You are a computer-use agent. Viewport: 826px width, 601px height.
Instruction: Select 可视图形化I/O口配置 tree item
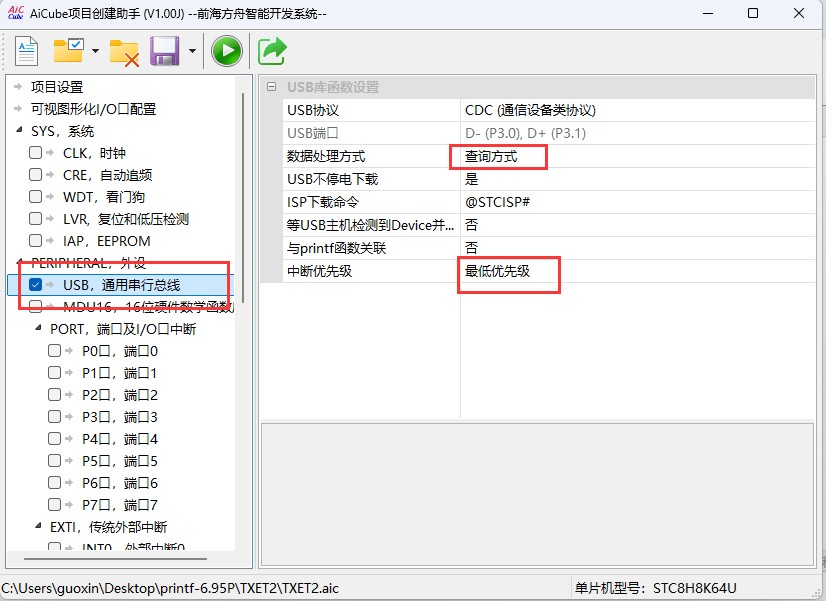tap(93, 109)
